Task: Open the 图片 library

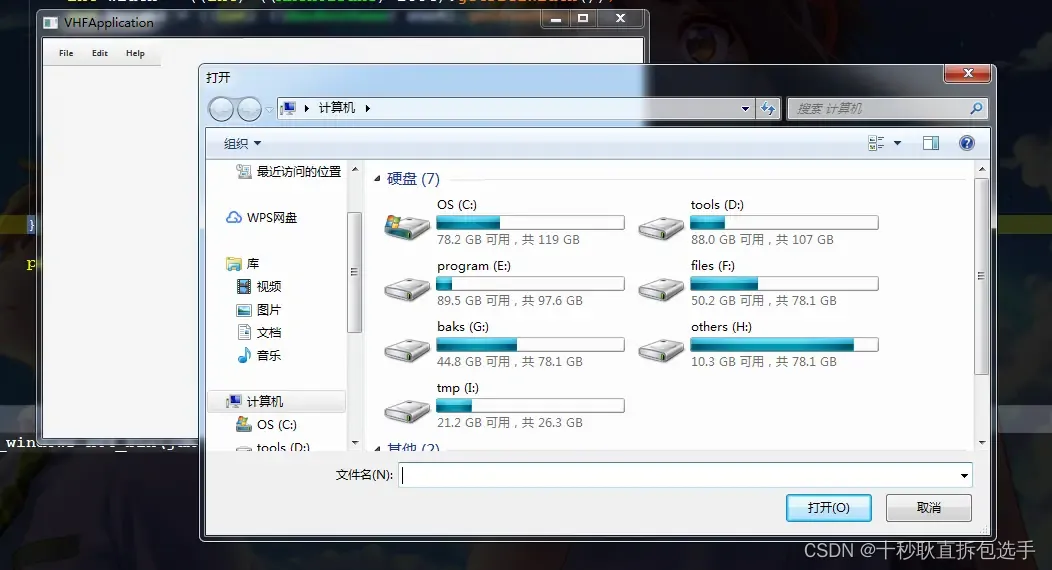Action: pyautogui.click(x=260, y=310)
